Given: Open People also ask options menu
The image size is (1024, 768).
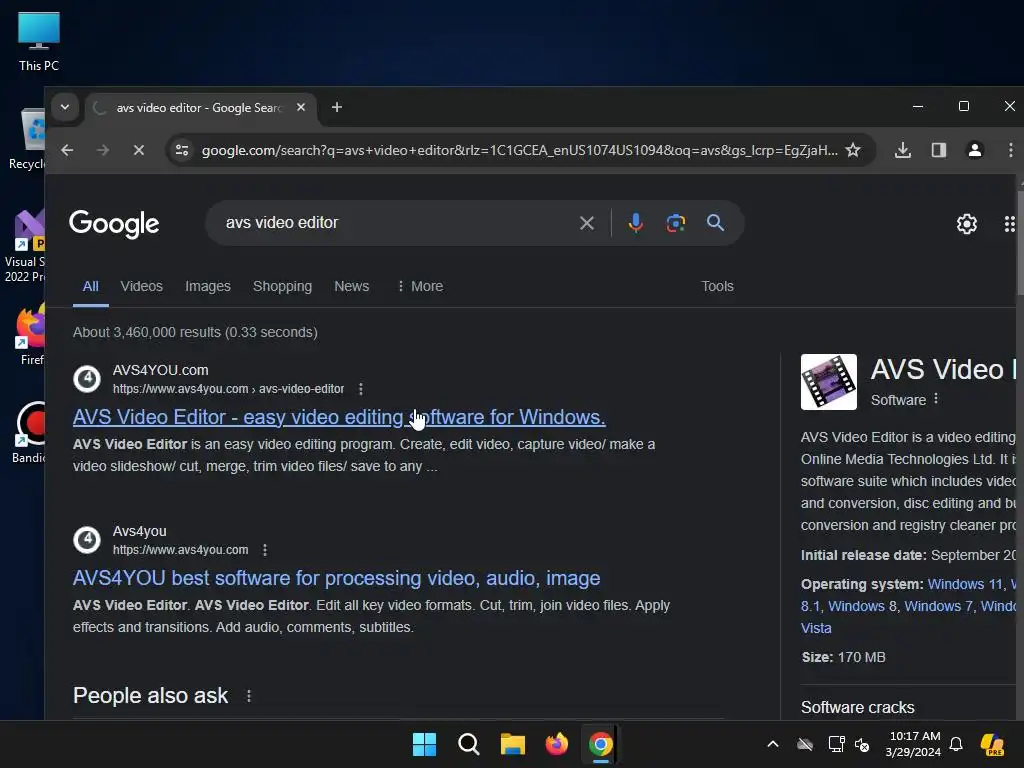Looking at the screenshot, I should (249, 696).
